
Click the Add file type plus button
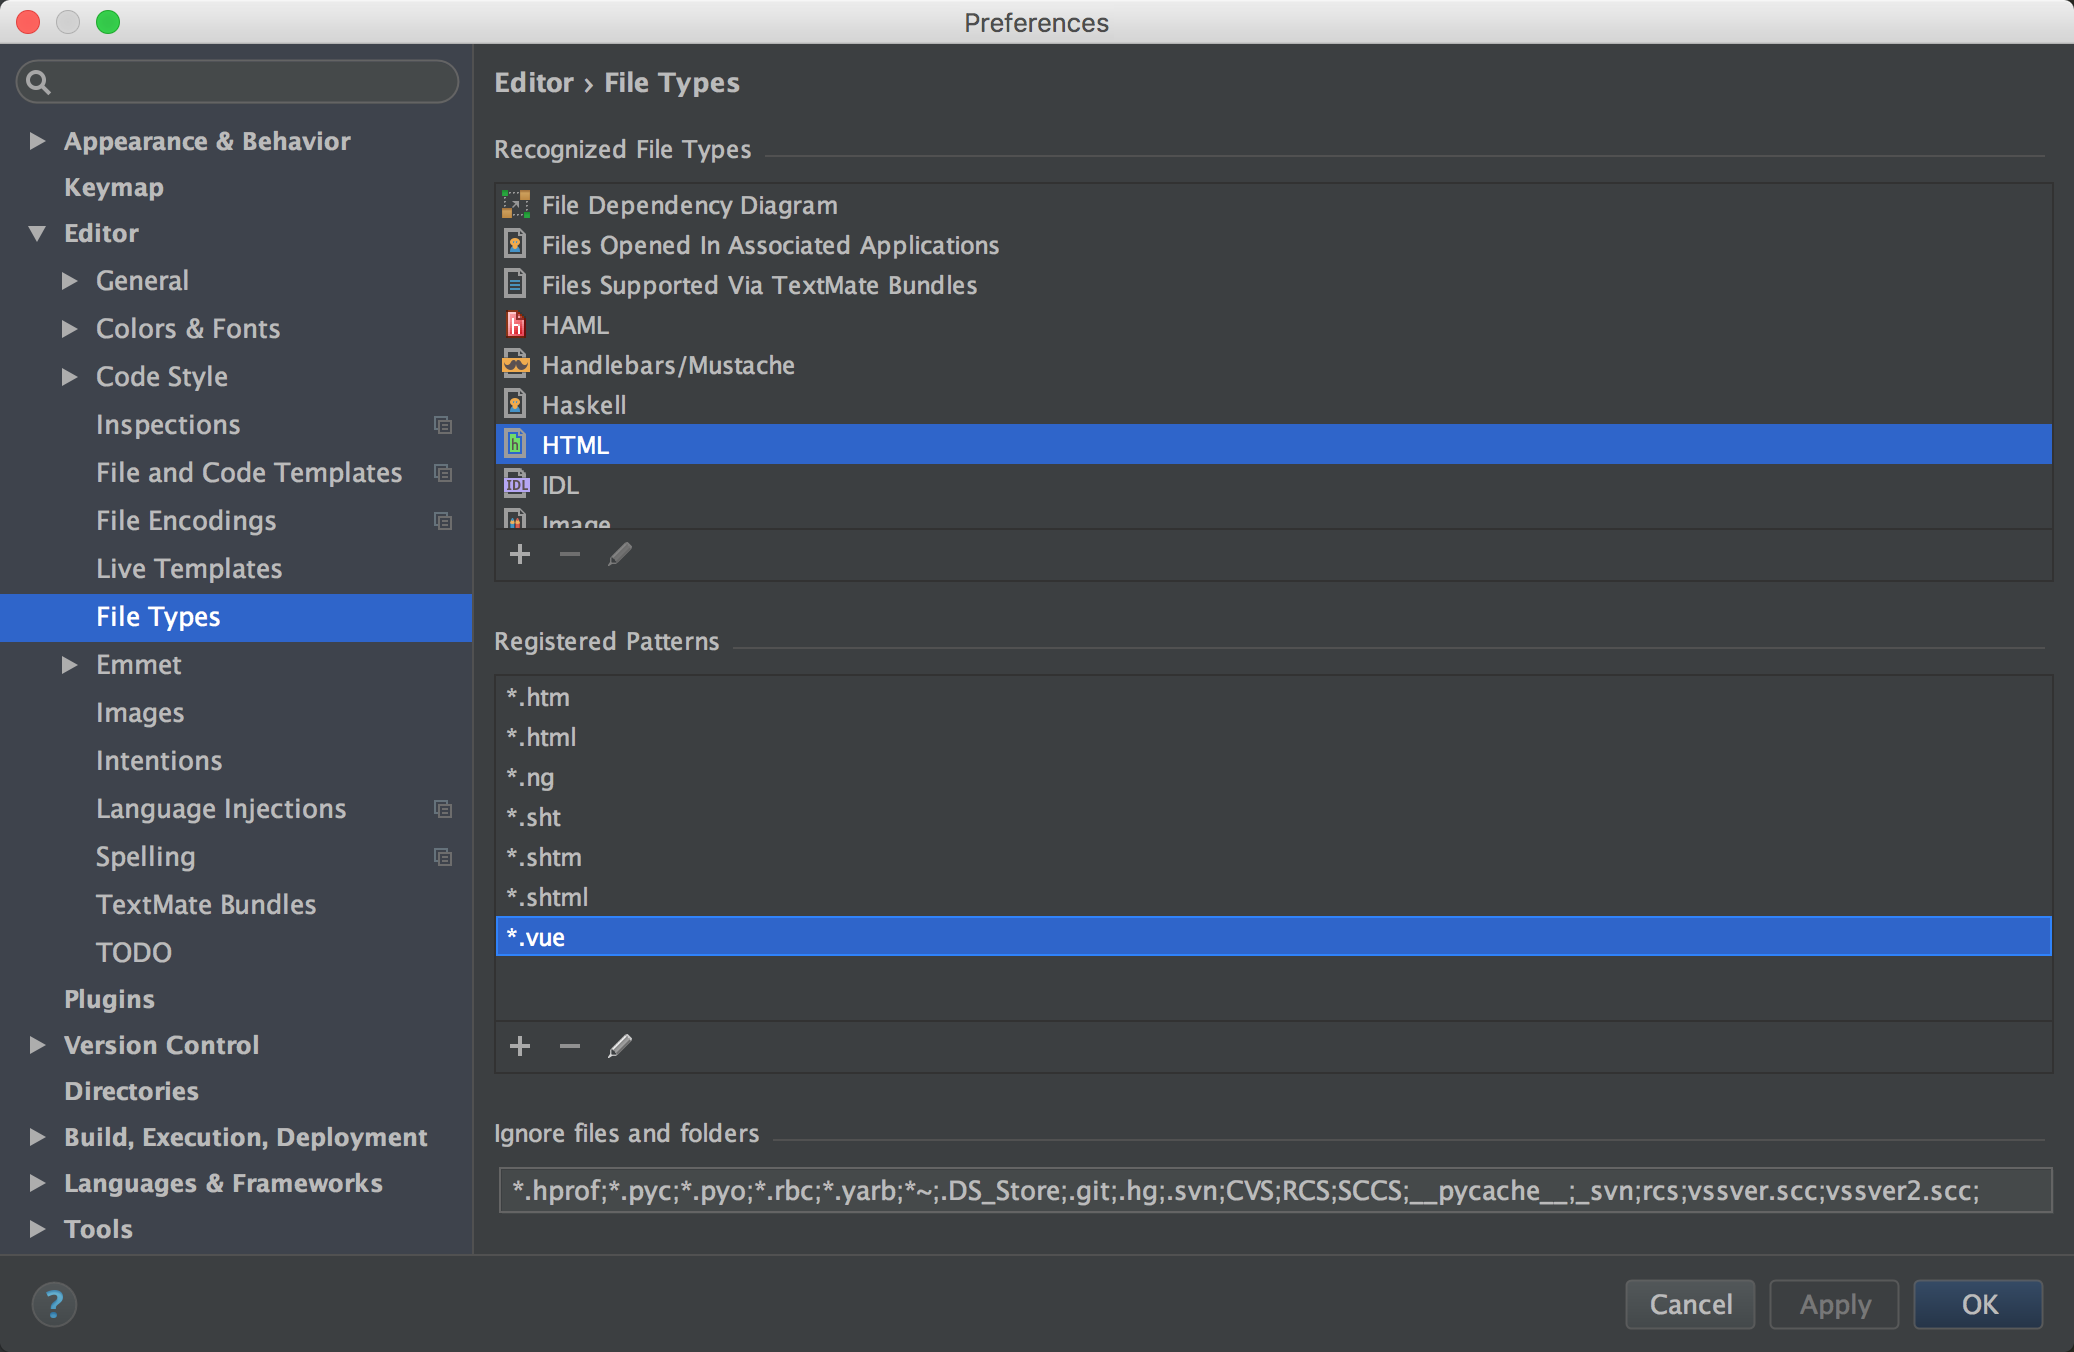[x=522, y=555]
